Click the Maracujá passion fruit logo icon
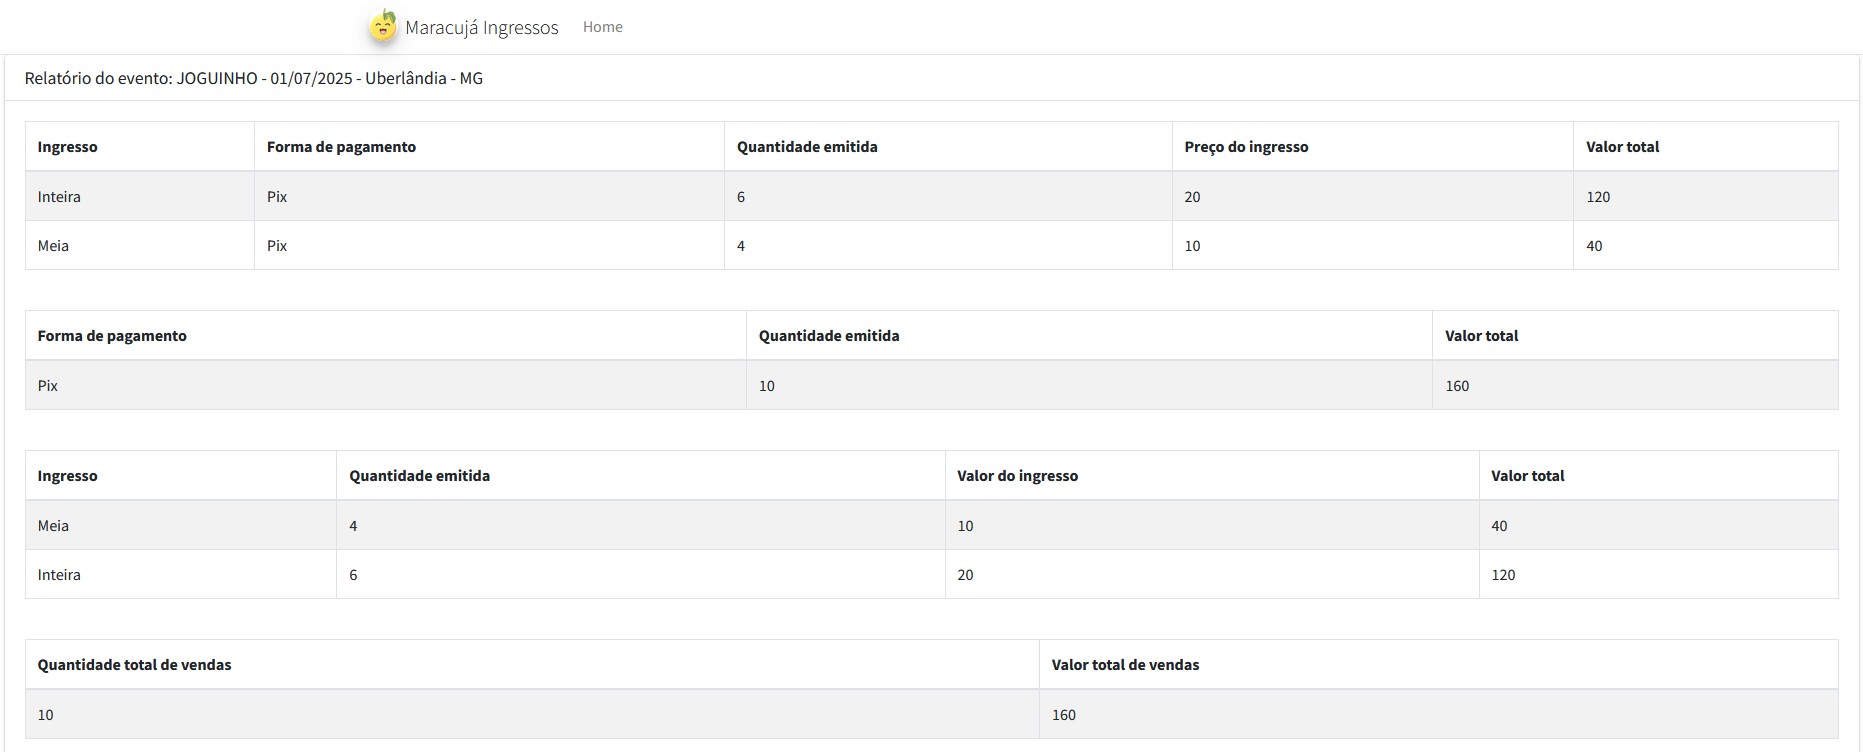 tap(383, 26)
